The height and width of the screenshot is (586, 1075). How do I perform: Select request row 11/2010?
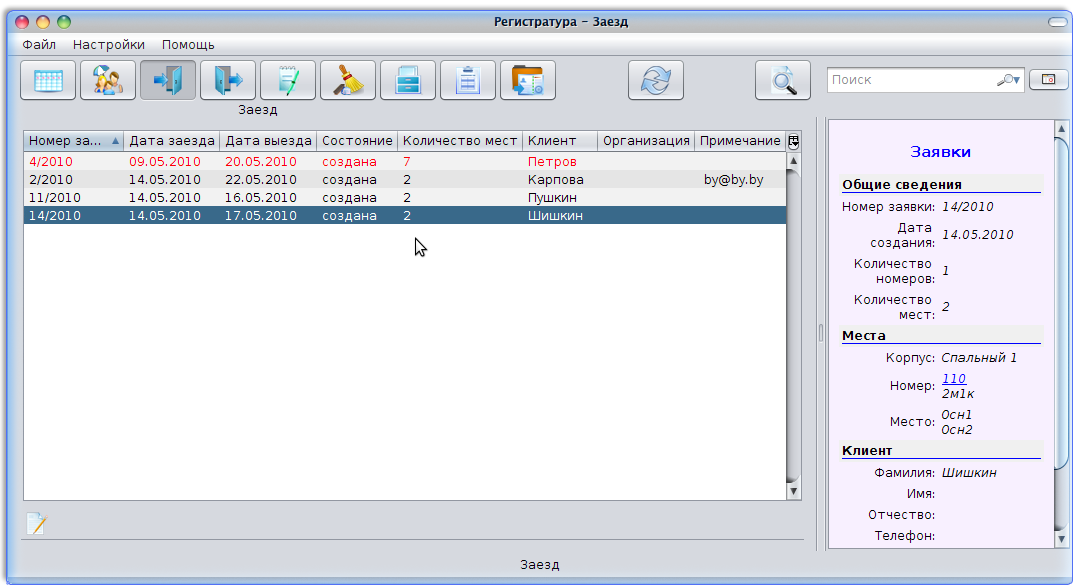(x=404, y=197)
